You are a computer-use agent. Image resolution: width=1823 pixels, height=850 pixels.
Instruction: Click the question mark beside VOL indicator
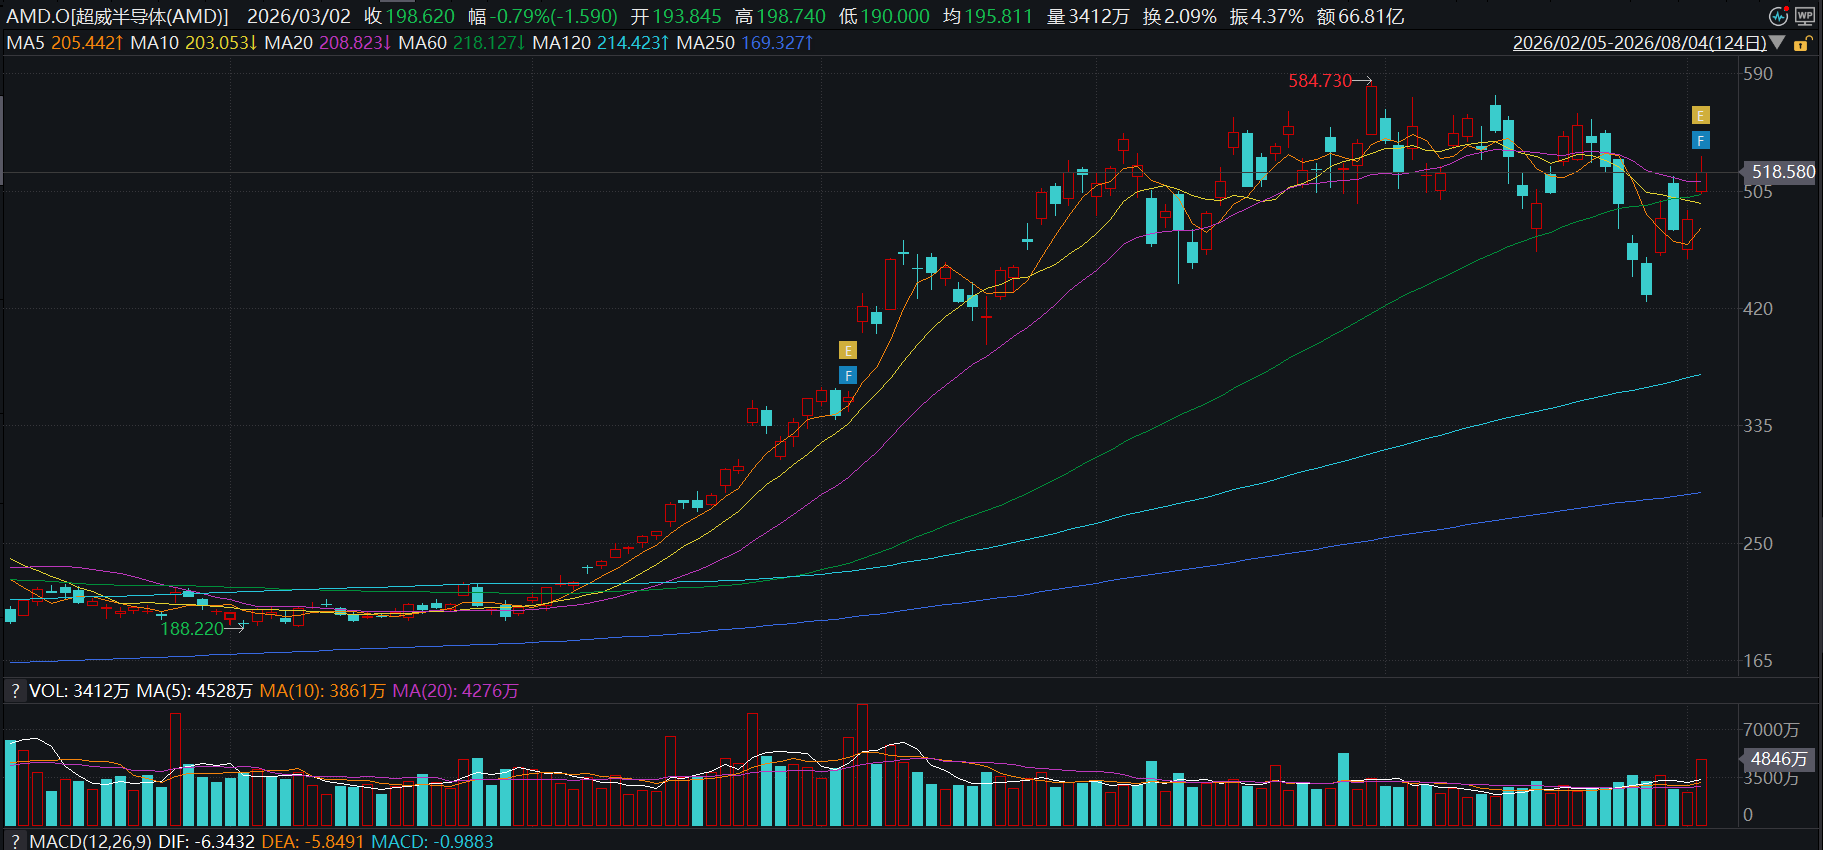click(15, 691)
